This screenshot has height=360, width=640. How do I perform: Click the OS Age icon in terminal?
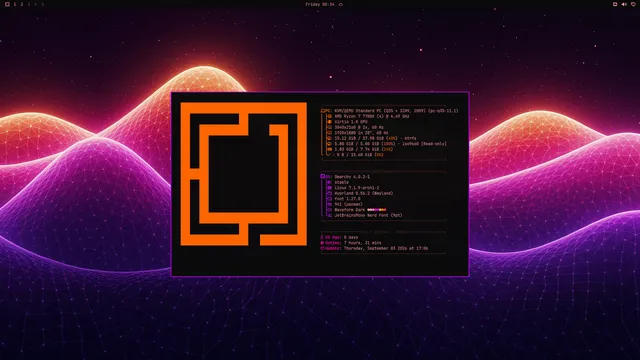click(x=322, y=237)
